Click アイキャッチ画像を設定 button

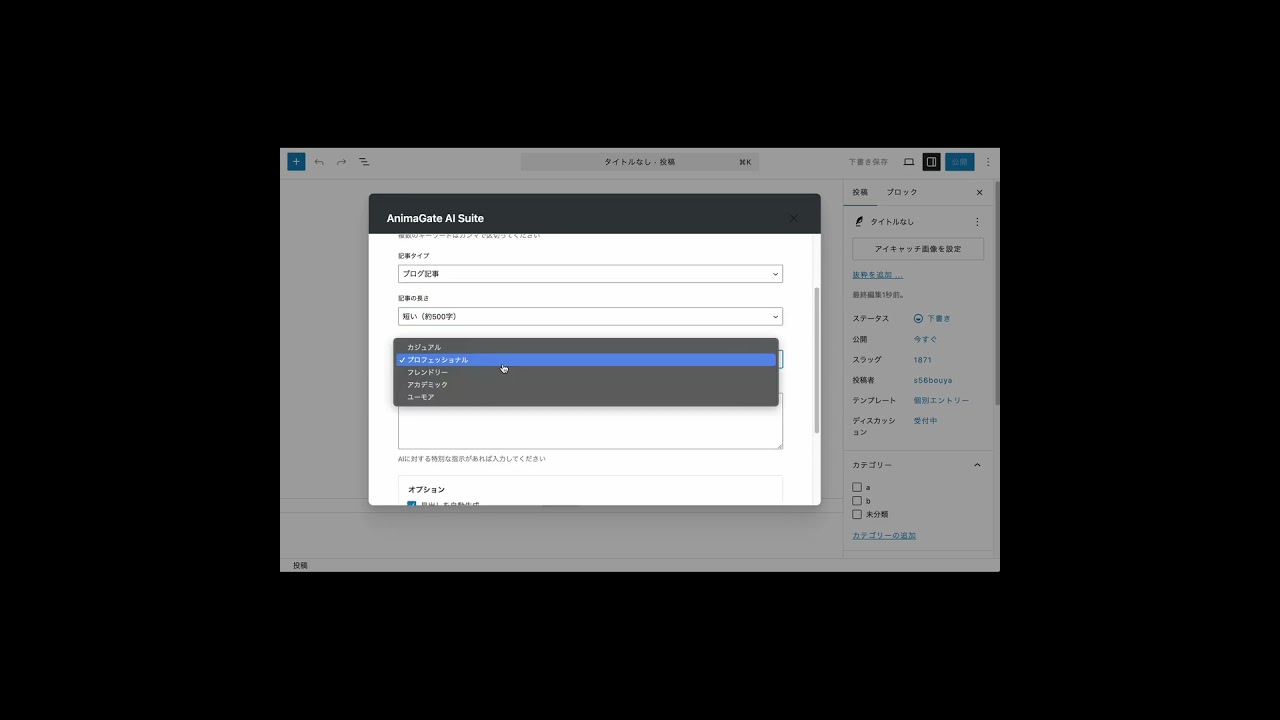point(918,249)
